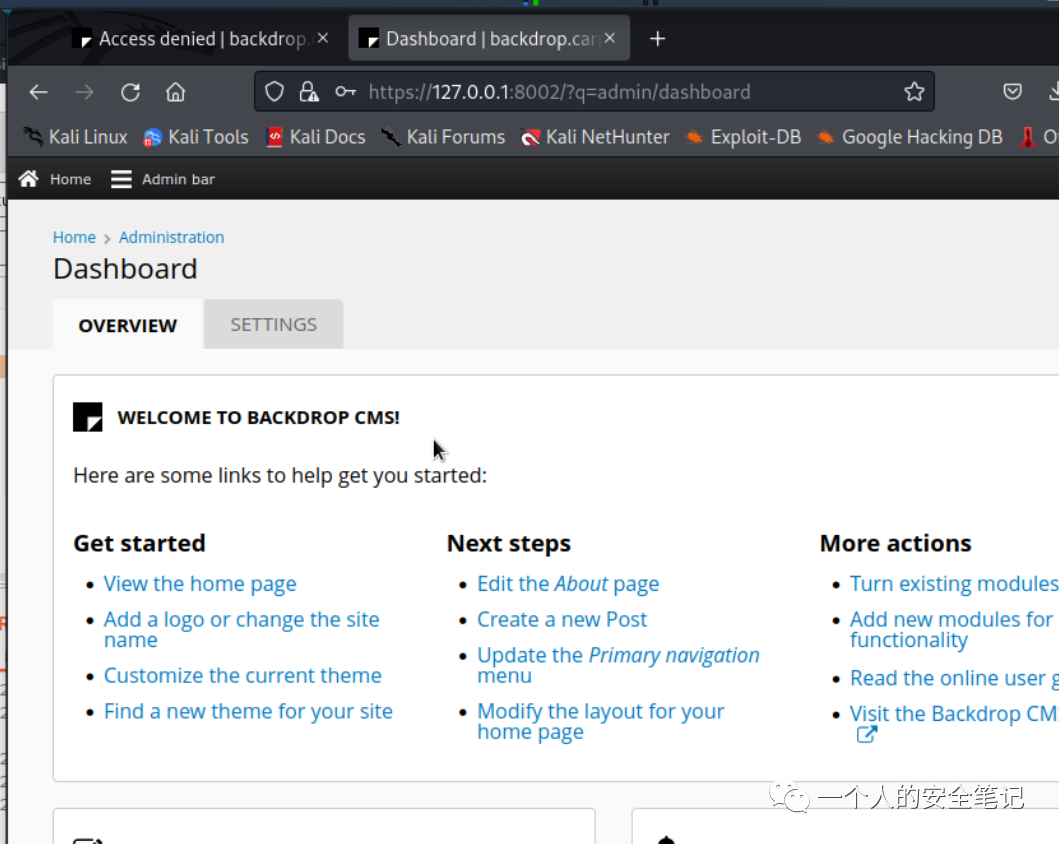The image size is (1059, 844).
Task: Open the browser home page icon
Action: [176, 92]
